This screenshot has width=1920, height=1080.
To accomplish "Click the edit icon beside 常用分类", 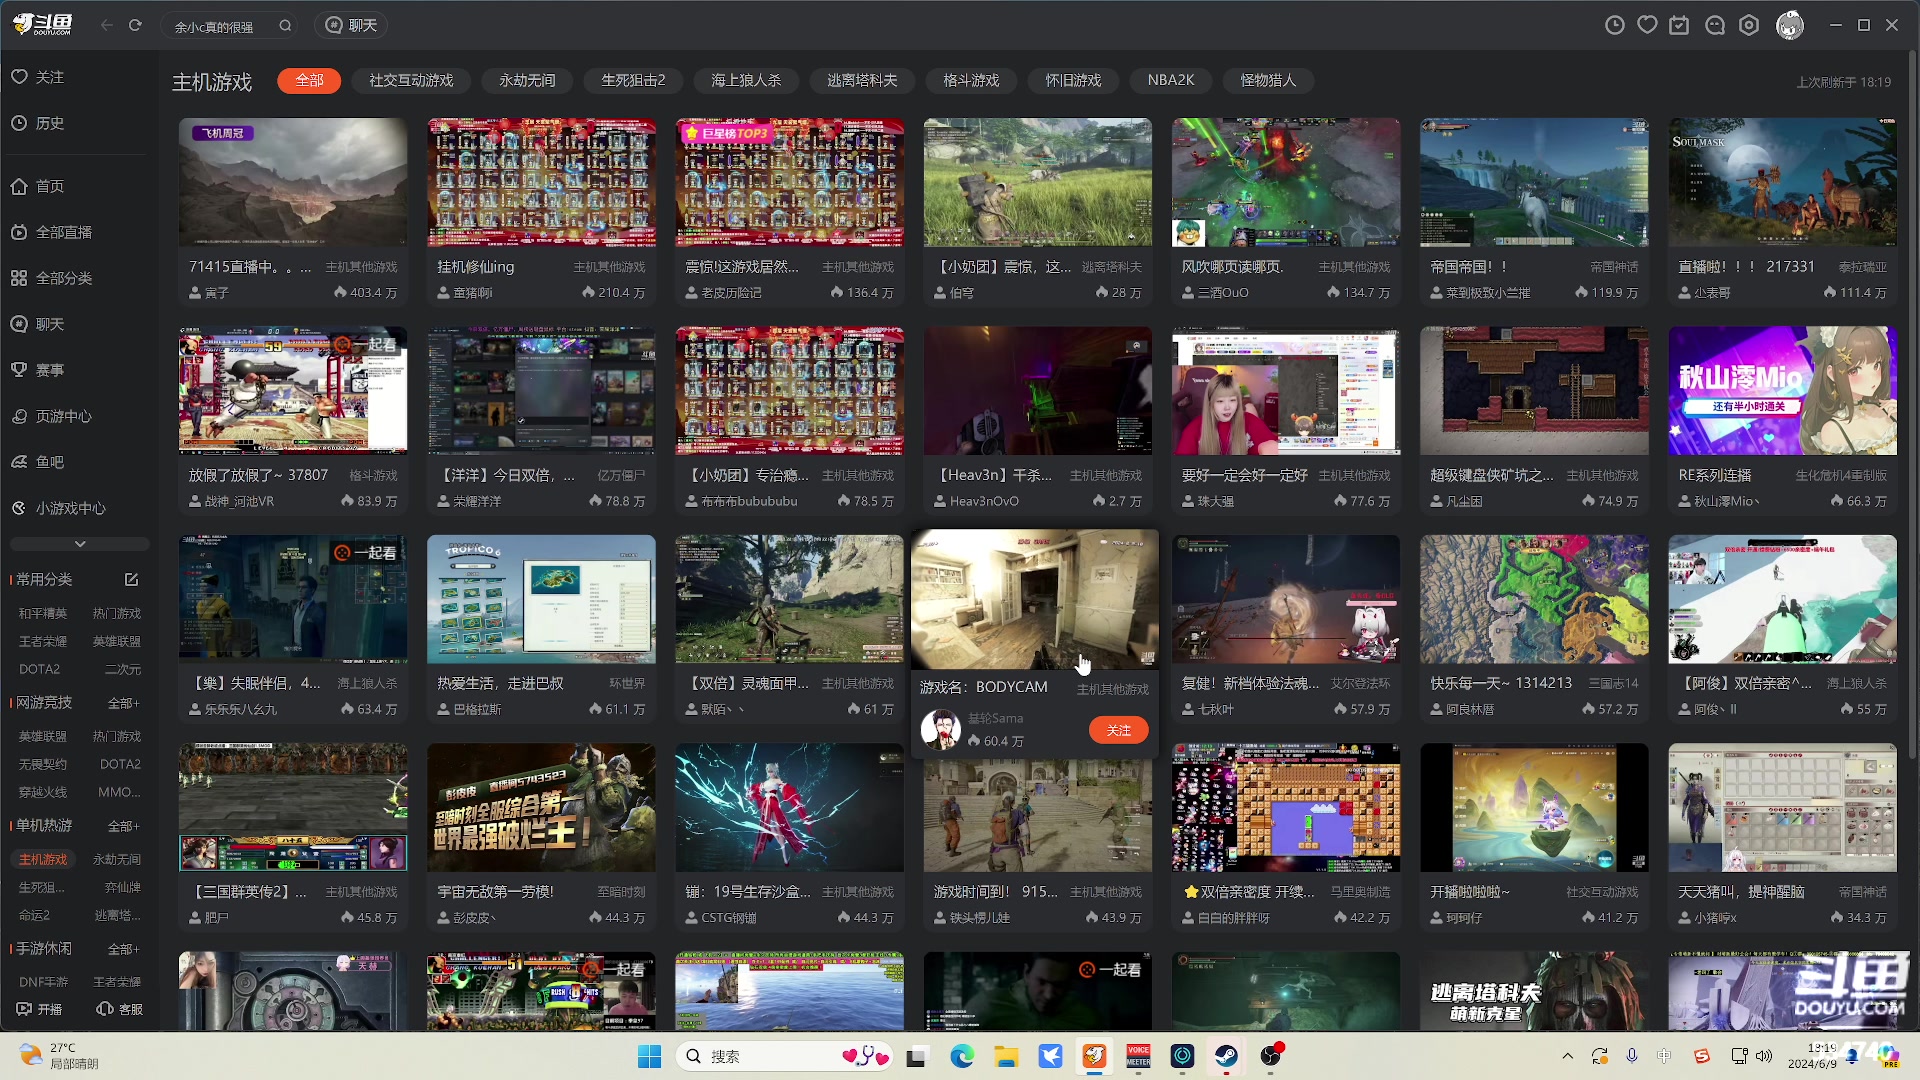I will point(131,579).
